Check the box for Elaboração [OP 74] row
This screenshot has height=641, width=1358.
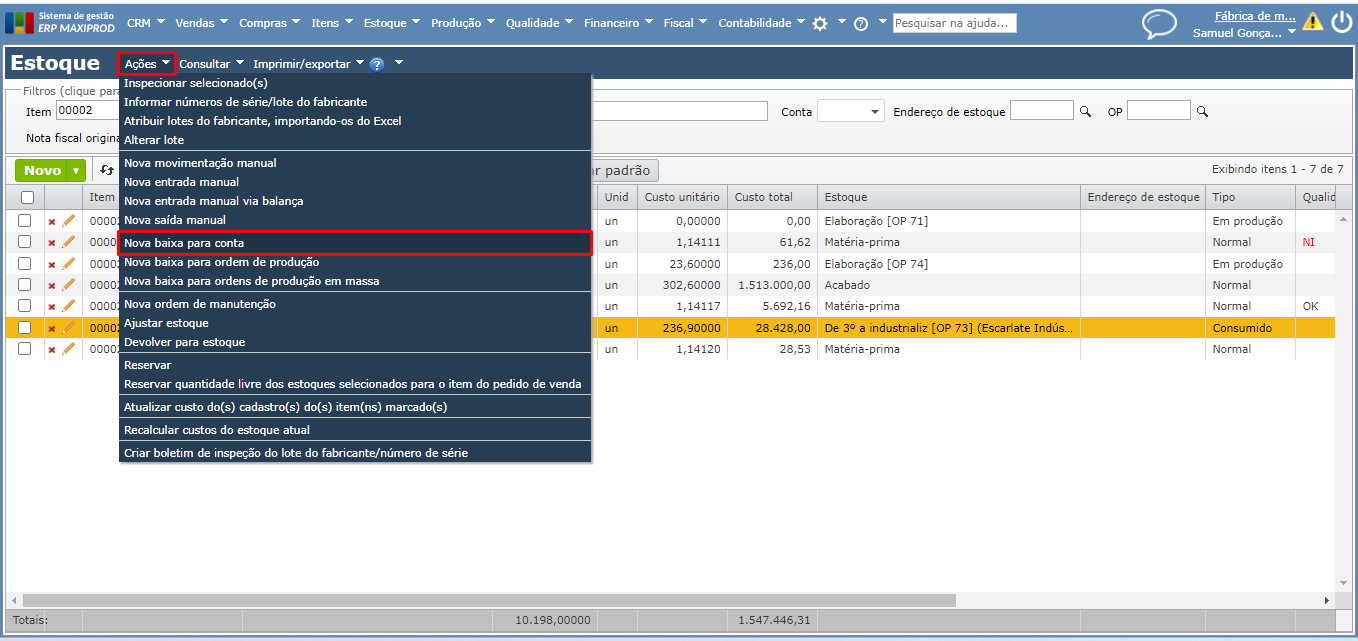point(25,264)
